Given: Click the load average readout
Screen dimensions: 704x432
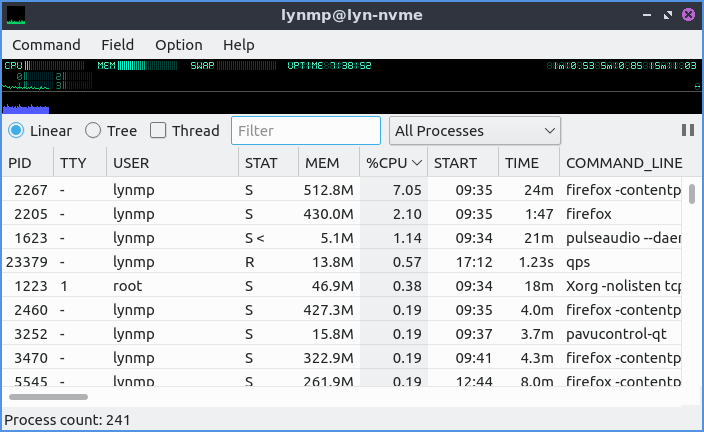Looking at the screenshot, I should pyautogui.click(x=621, y=66).
